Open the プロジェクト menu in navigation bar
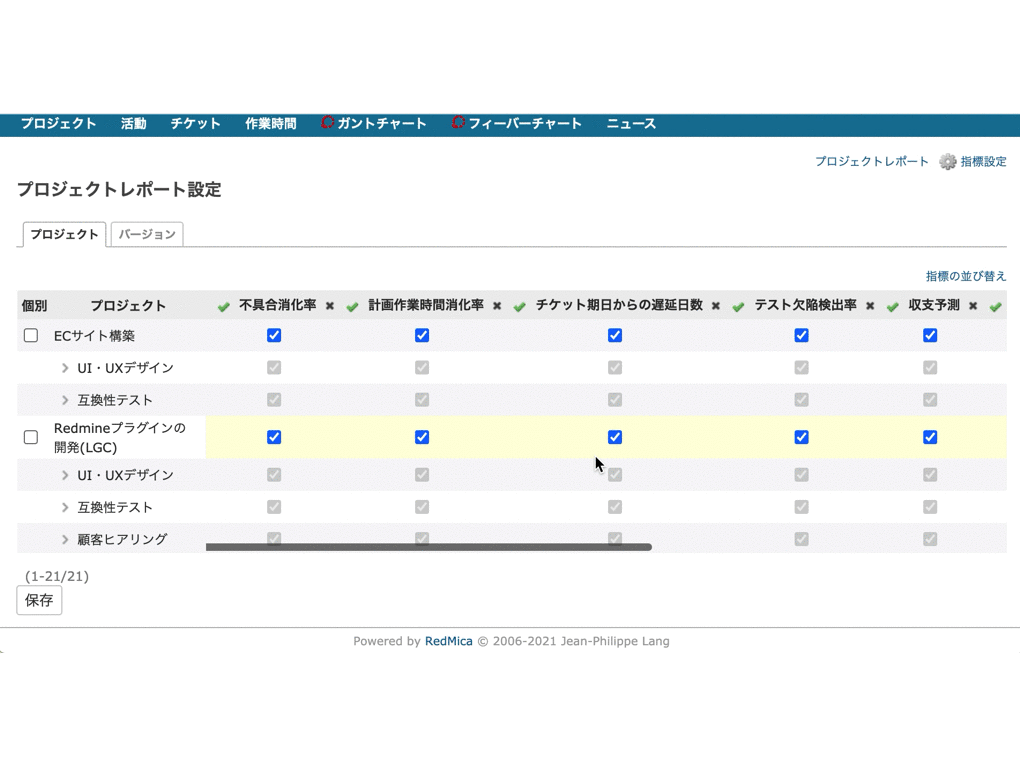1020x765 pixels. 59,124
